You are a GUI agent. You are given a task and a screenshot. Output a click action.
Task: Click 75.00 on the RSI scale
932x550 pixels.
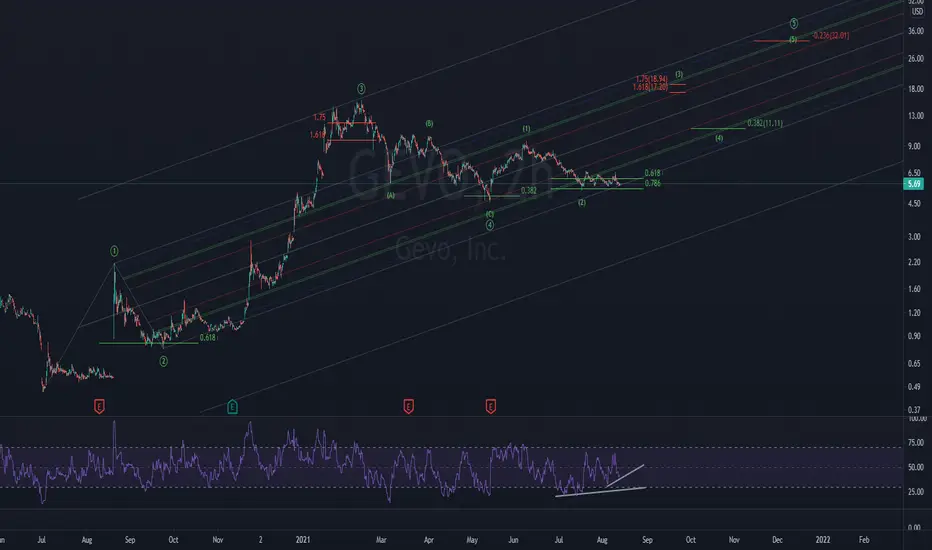pyautogui.click(x=916, y=442)
